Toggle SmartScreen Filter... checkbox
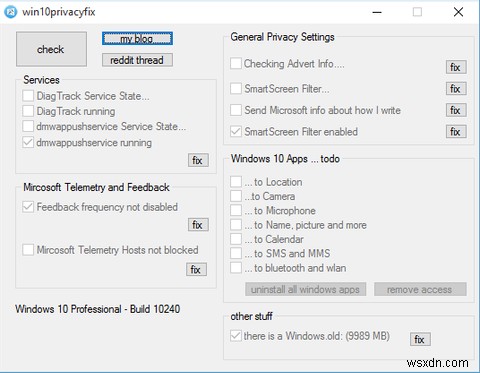Viewport: 480px width, 373px height. [236, 89]
